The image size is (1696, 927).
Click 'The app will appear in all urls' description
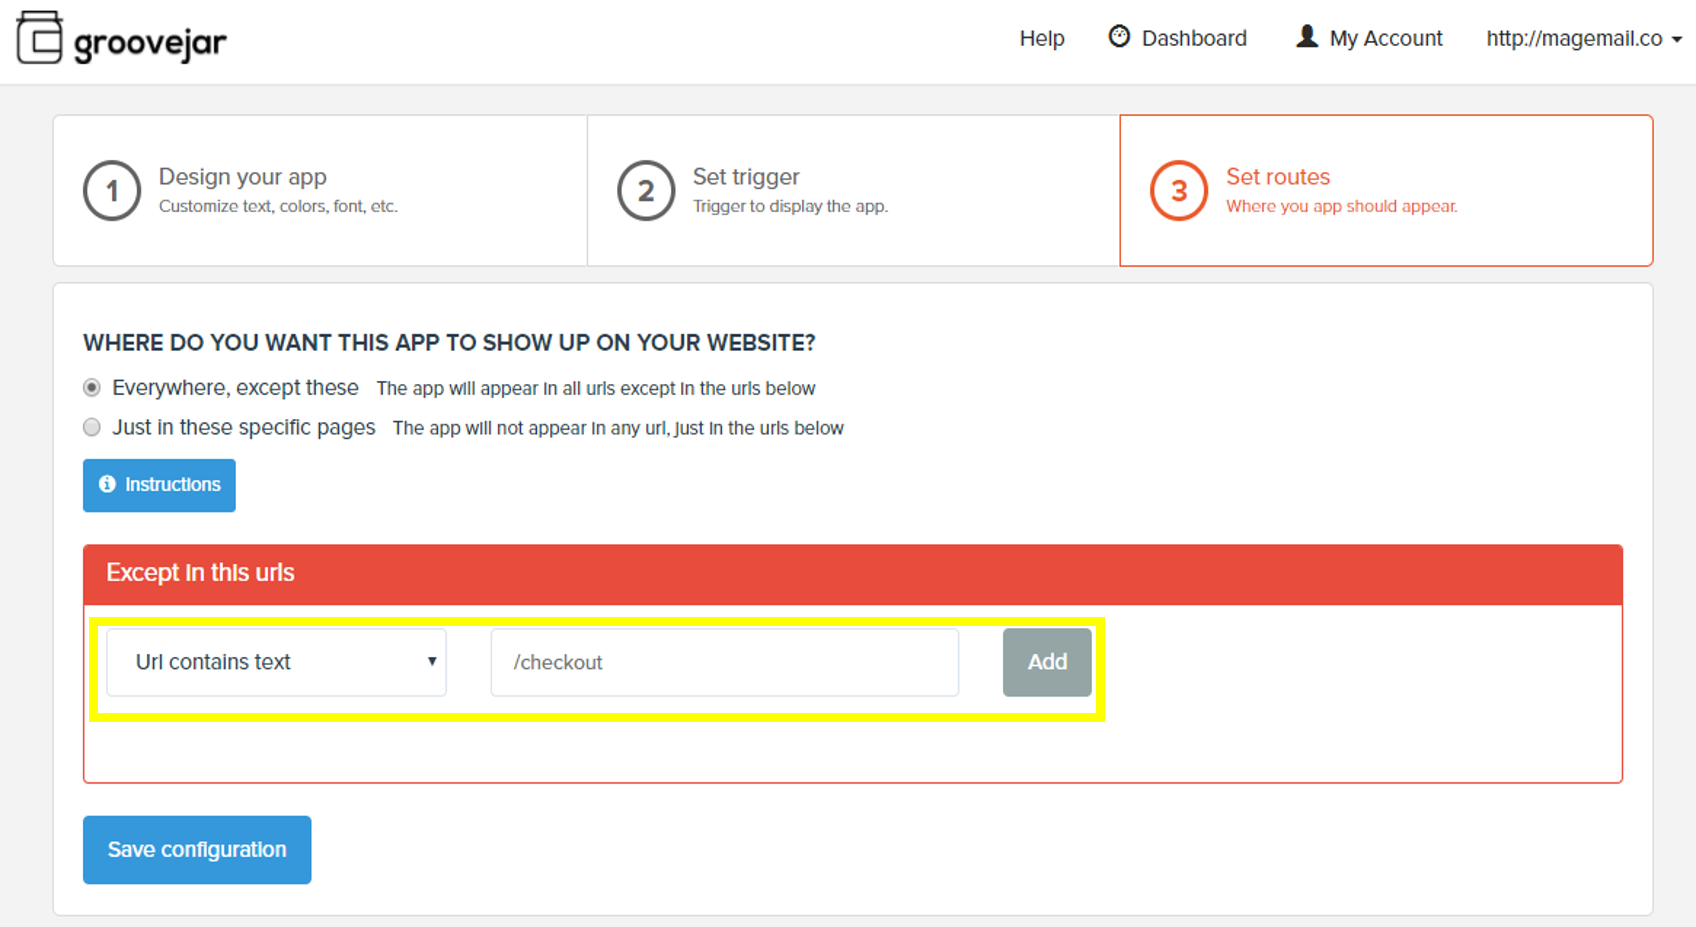(x=596, y=388)
